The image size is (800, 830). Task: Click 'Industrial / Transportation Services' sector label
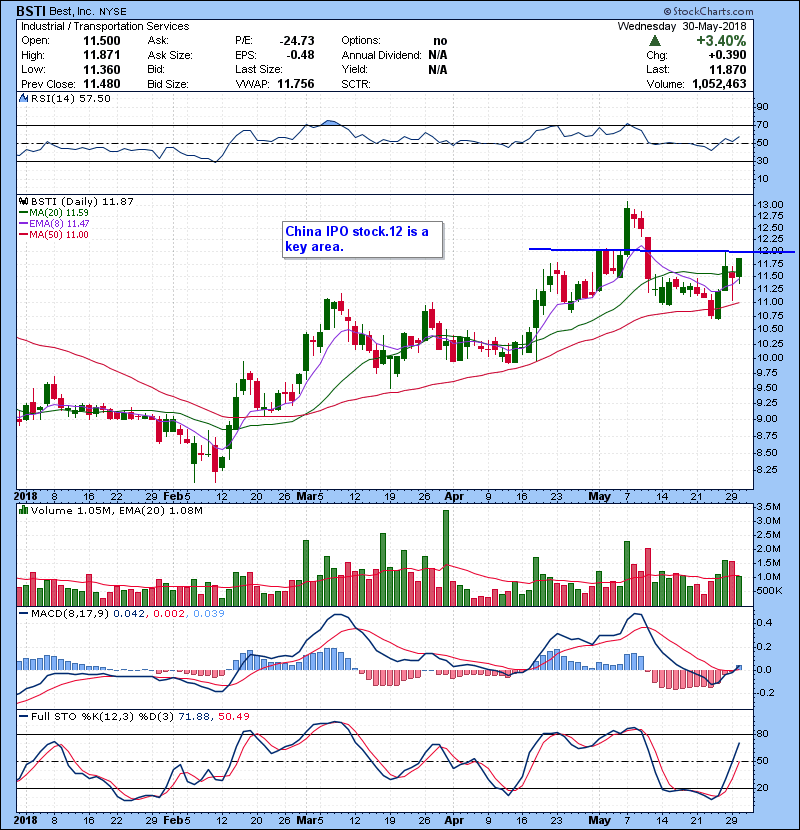click(x=105, y=26)
